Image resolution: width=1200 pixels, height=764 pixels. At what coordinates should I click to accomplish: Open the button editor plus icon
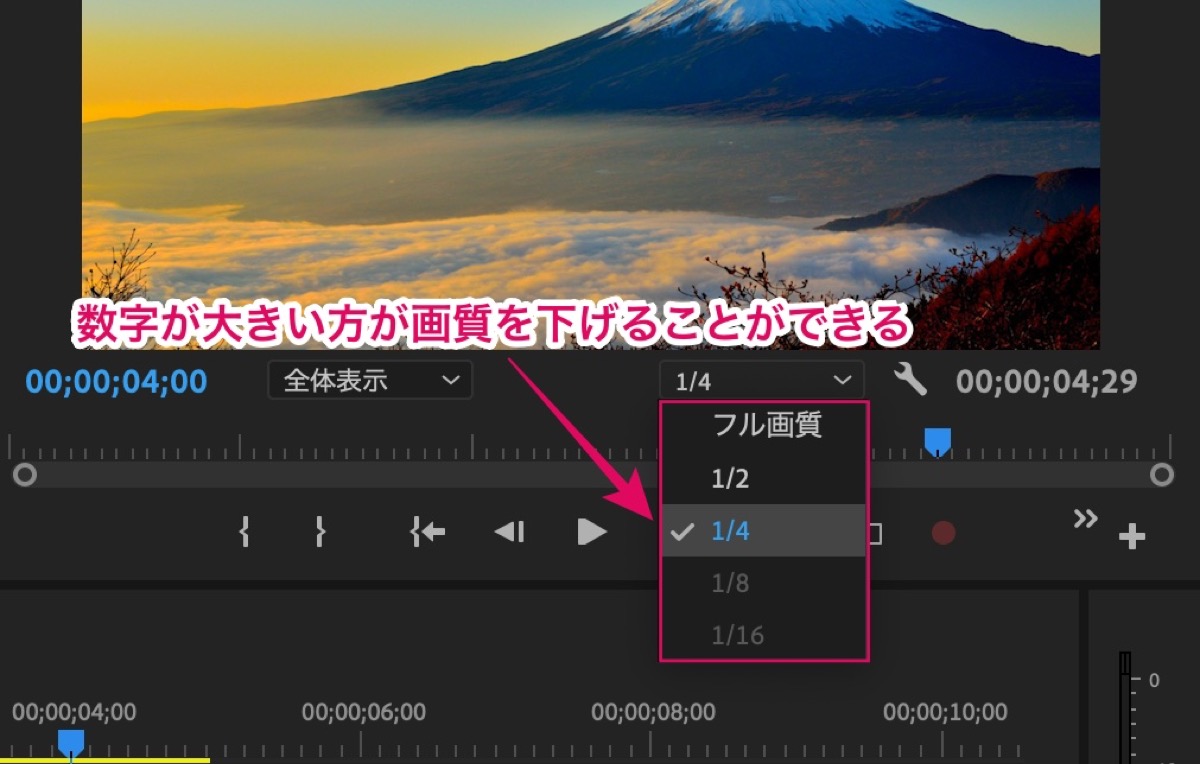pos(1131,538)
